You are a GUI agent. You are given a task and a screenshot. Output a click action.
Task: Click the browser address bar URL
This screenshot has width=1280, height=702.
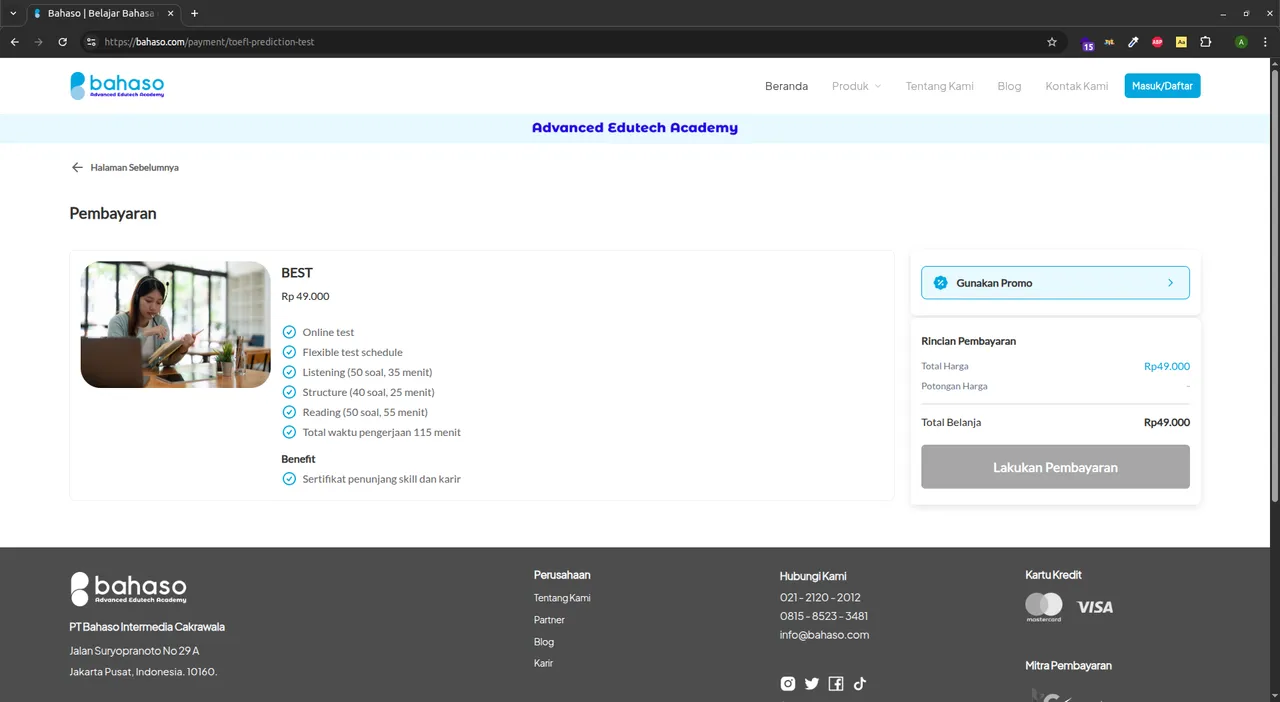500,42
